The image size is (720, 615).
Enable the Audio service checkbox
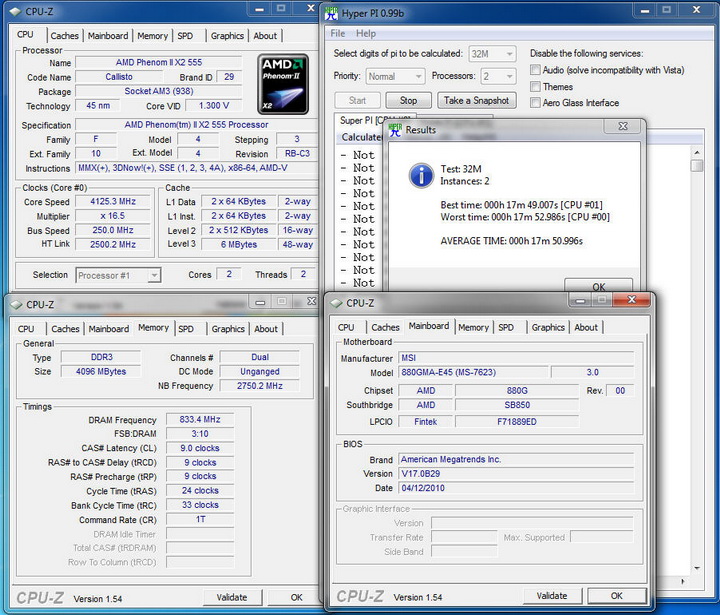click(537, 70)
